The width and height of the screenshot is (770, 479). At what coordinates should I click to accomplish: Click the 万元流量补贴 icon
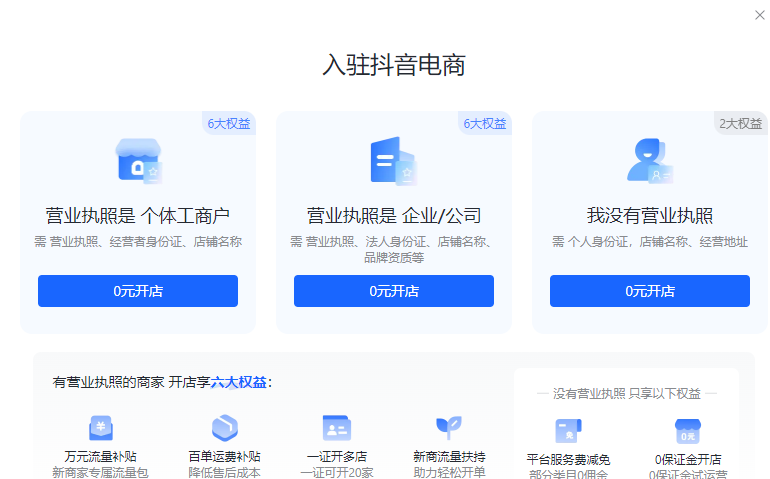click(101, 428)
